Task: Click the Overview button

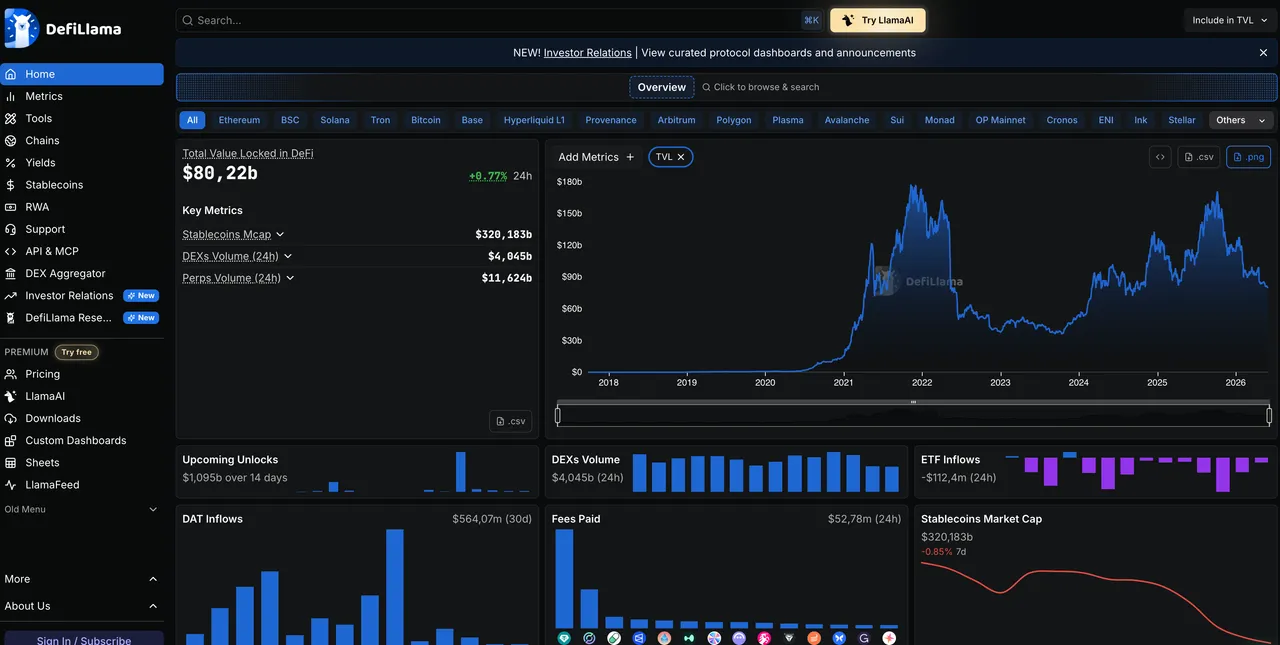Action: click(x=662, y=87)
